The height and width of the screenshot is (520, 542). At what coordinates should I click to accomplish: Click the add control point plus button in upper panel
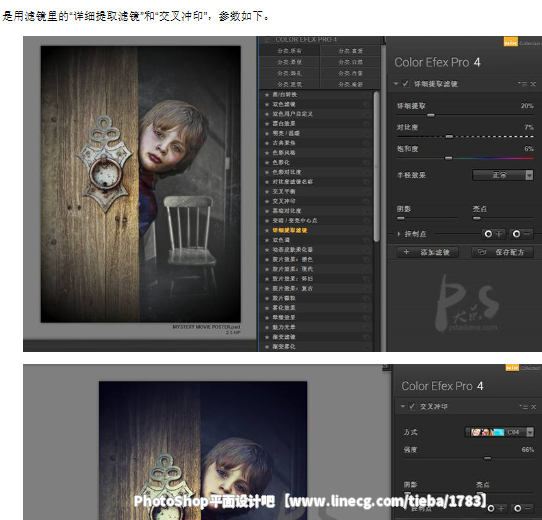pos(494,234)
